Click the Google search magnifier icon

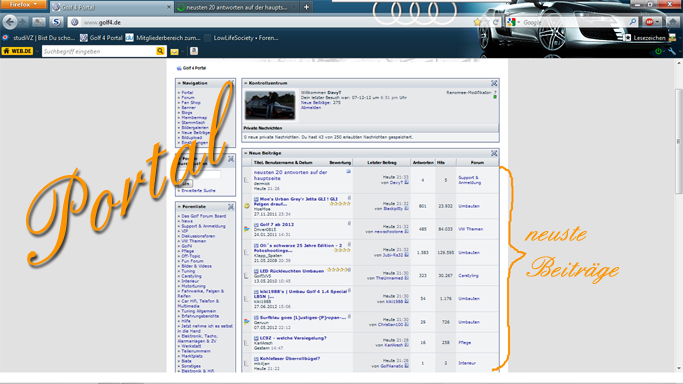point(632,22)
